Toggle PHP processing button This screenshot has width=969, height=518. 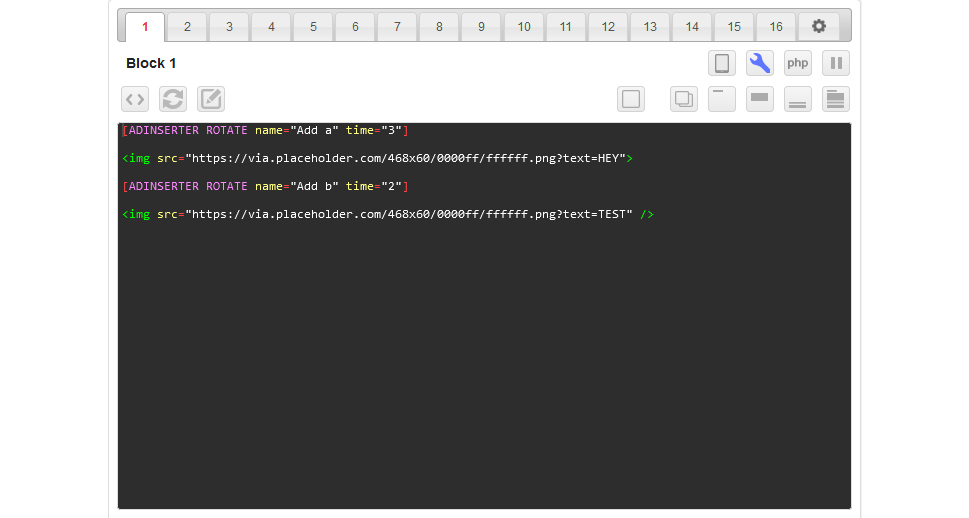pyautogui.click(x=798, y=63)
